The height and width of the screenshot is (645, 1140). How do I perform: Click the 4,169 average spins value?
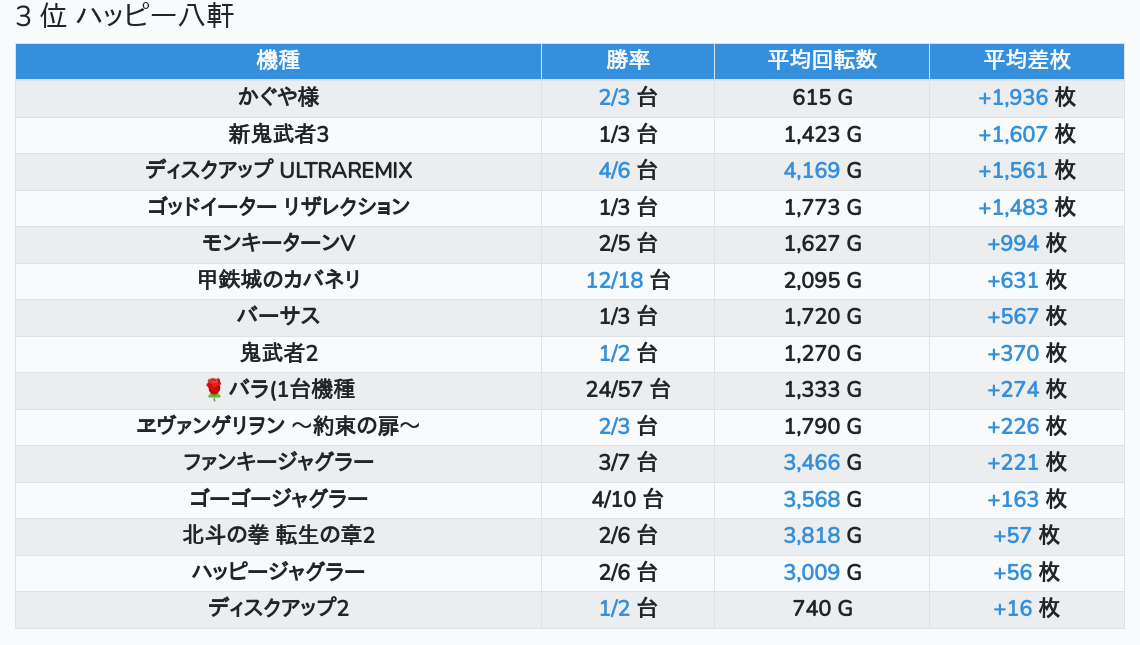click(811, 170)
